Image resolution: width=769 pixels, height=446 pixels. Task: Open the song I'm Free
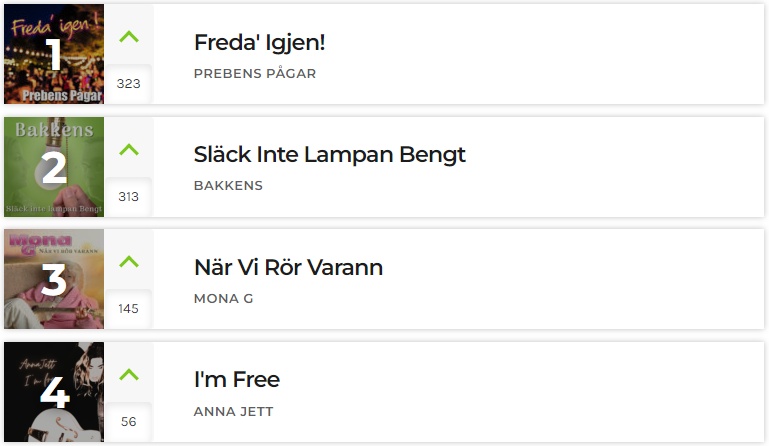coord(237,380)
